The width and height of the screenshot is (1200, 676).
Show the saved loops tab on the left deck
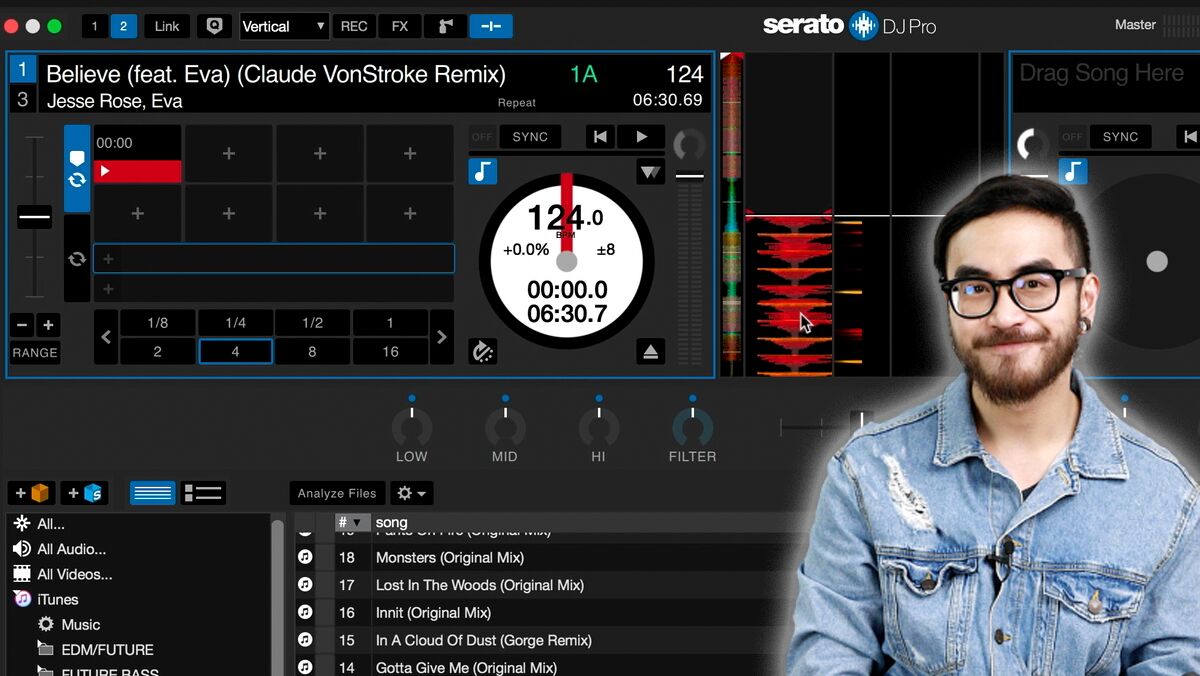tap(77, 259)
